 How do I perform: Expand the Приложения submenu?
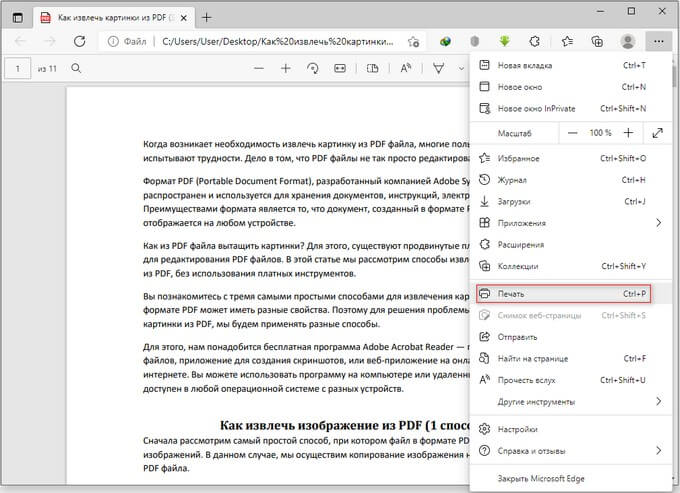pos(571,223)
